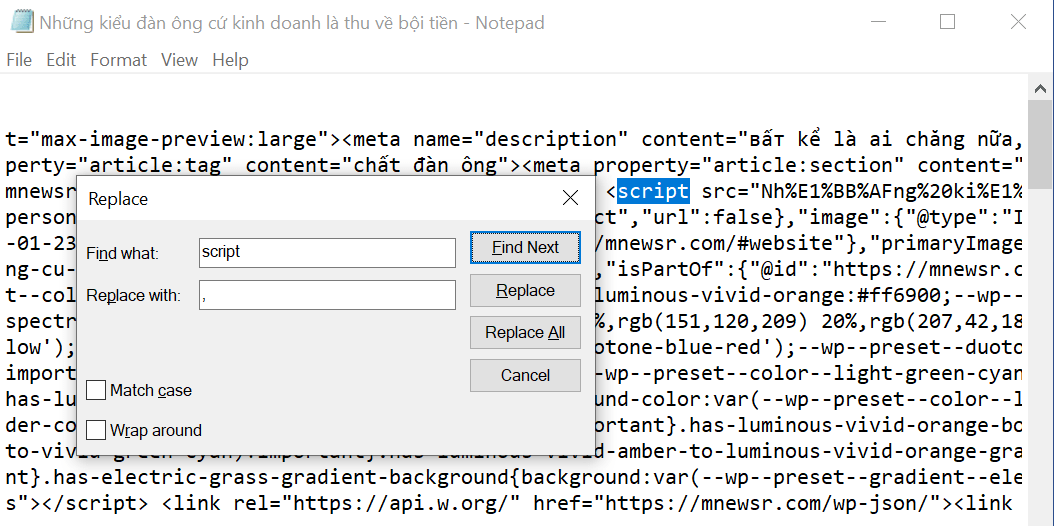Click the text "rgb(151,120,209)"

[x=714, y=322]
